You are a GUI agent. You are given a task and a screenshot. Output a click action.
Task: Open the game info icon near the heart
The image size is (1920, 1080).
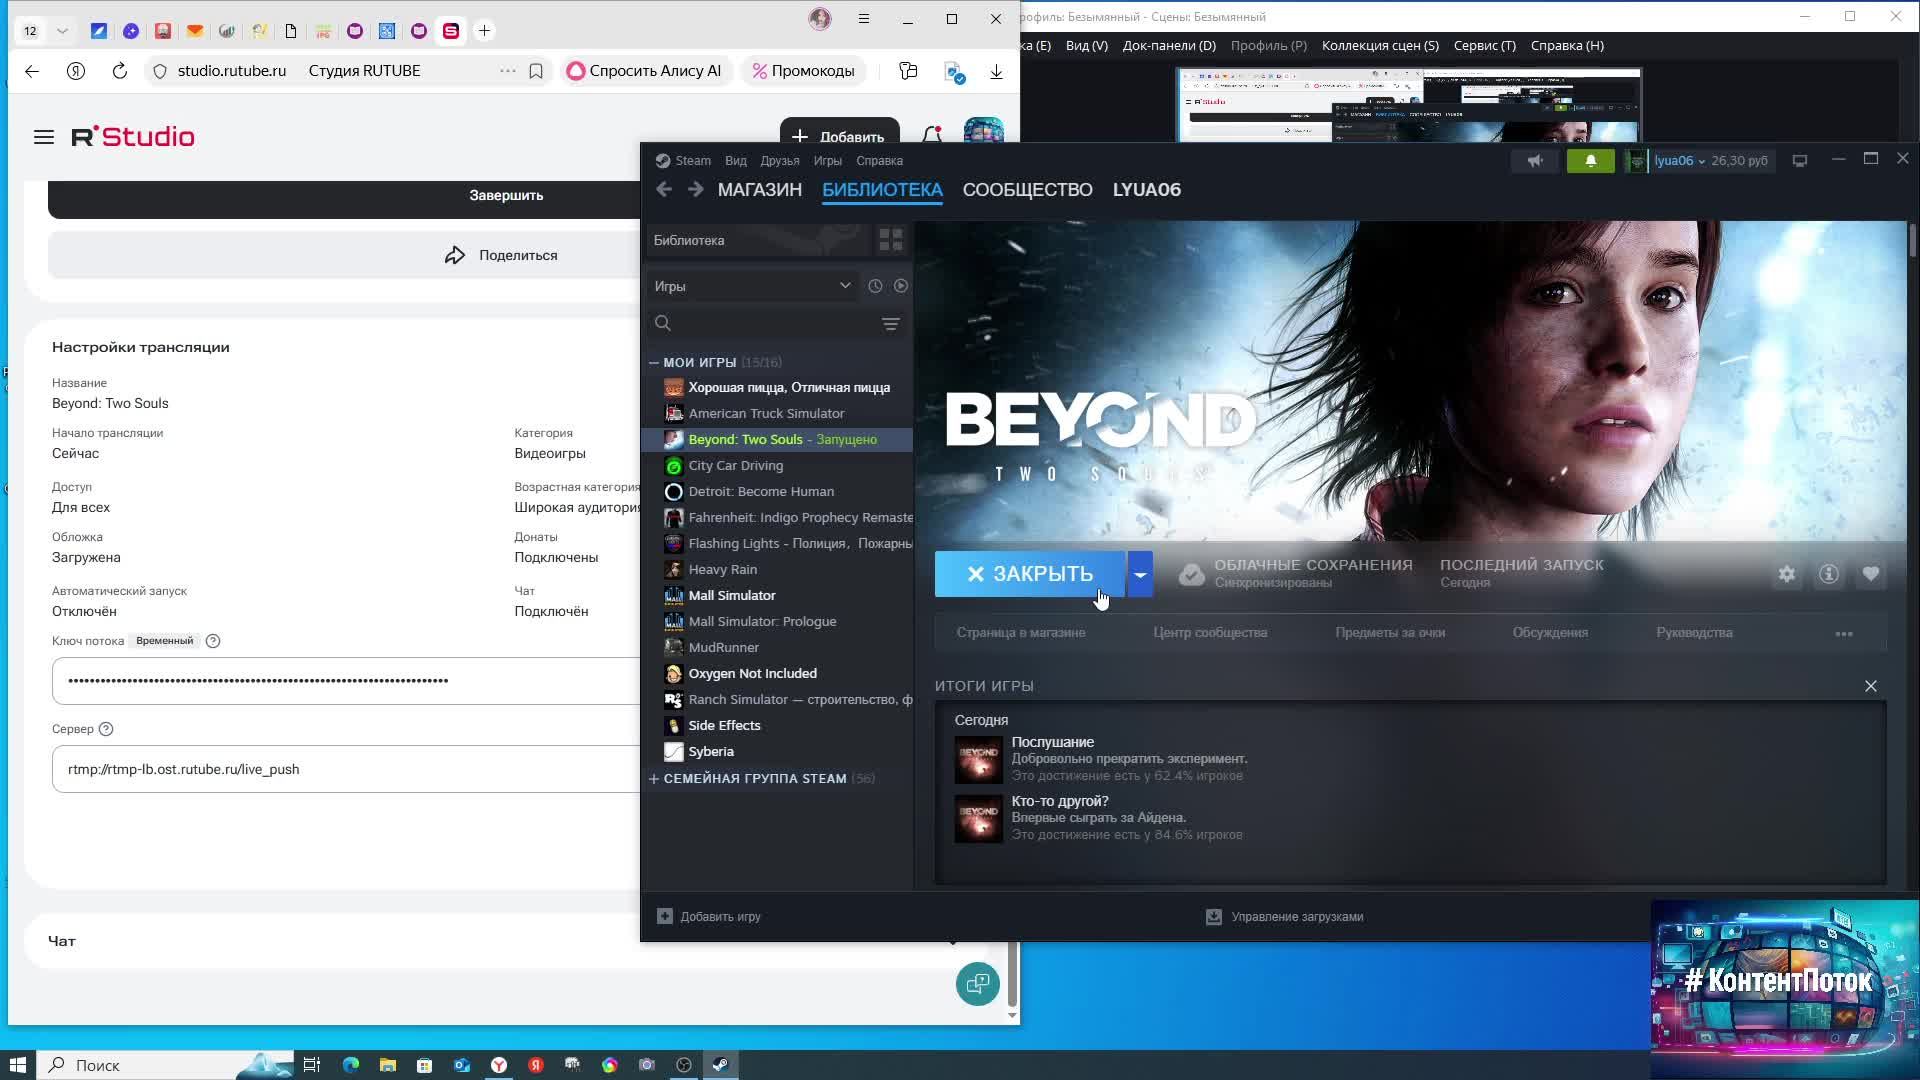(x=1829, y=574)
